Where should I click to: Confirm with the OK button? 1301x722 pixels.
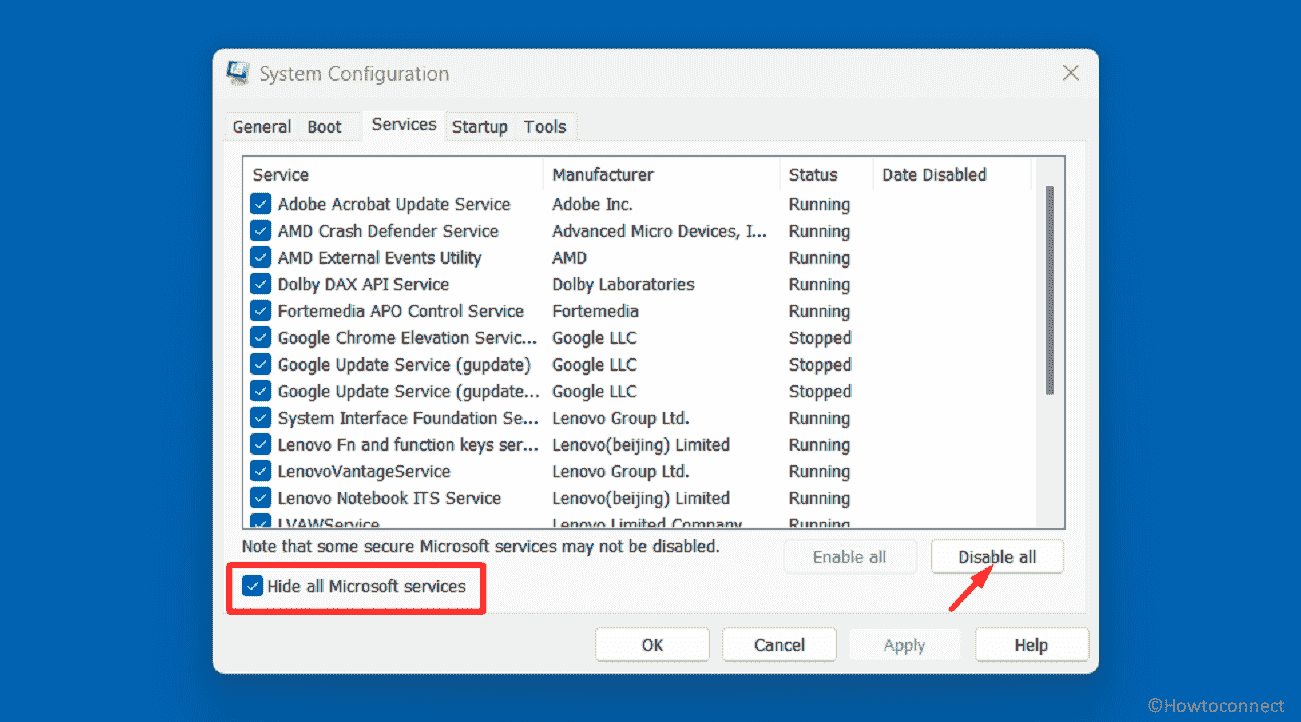pyautogui.click(x=652, y=645)
